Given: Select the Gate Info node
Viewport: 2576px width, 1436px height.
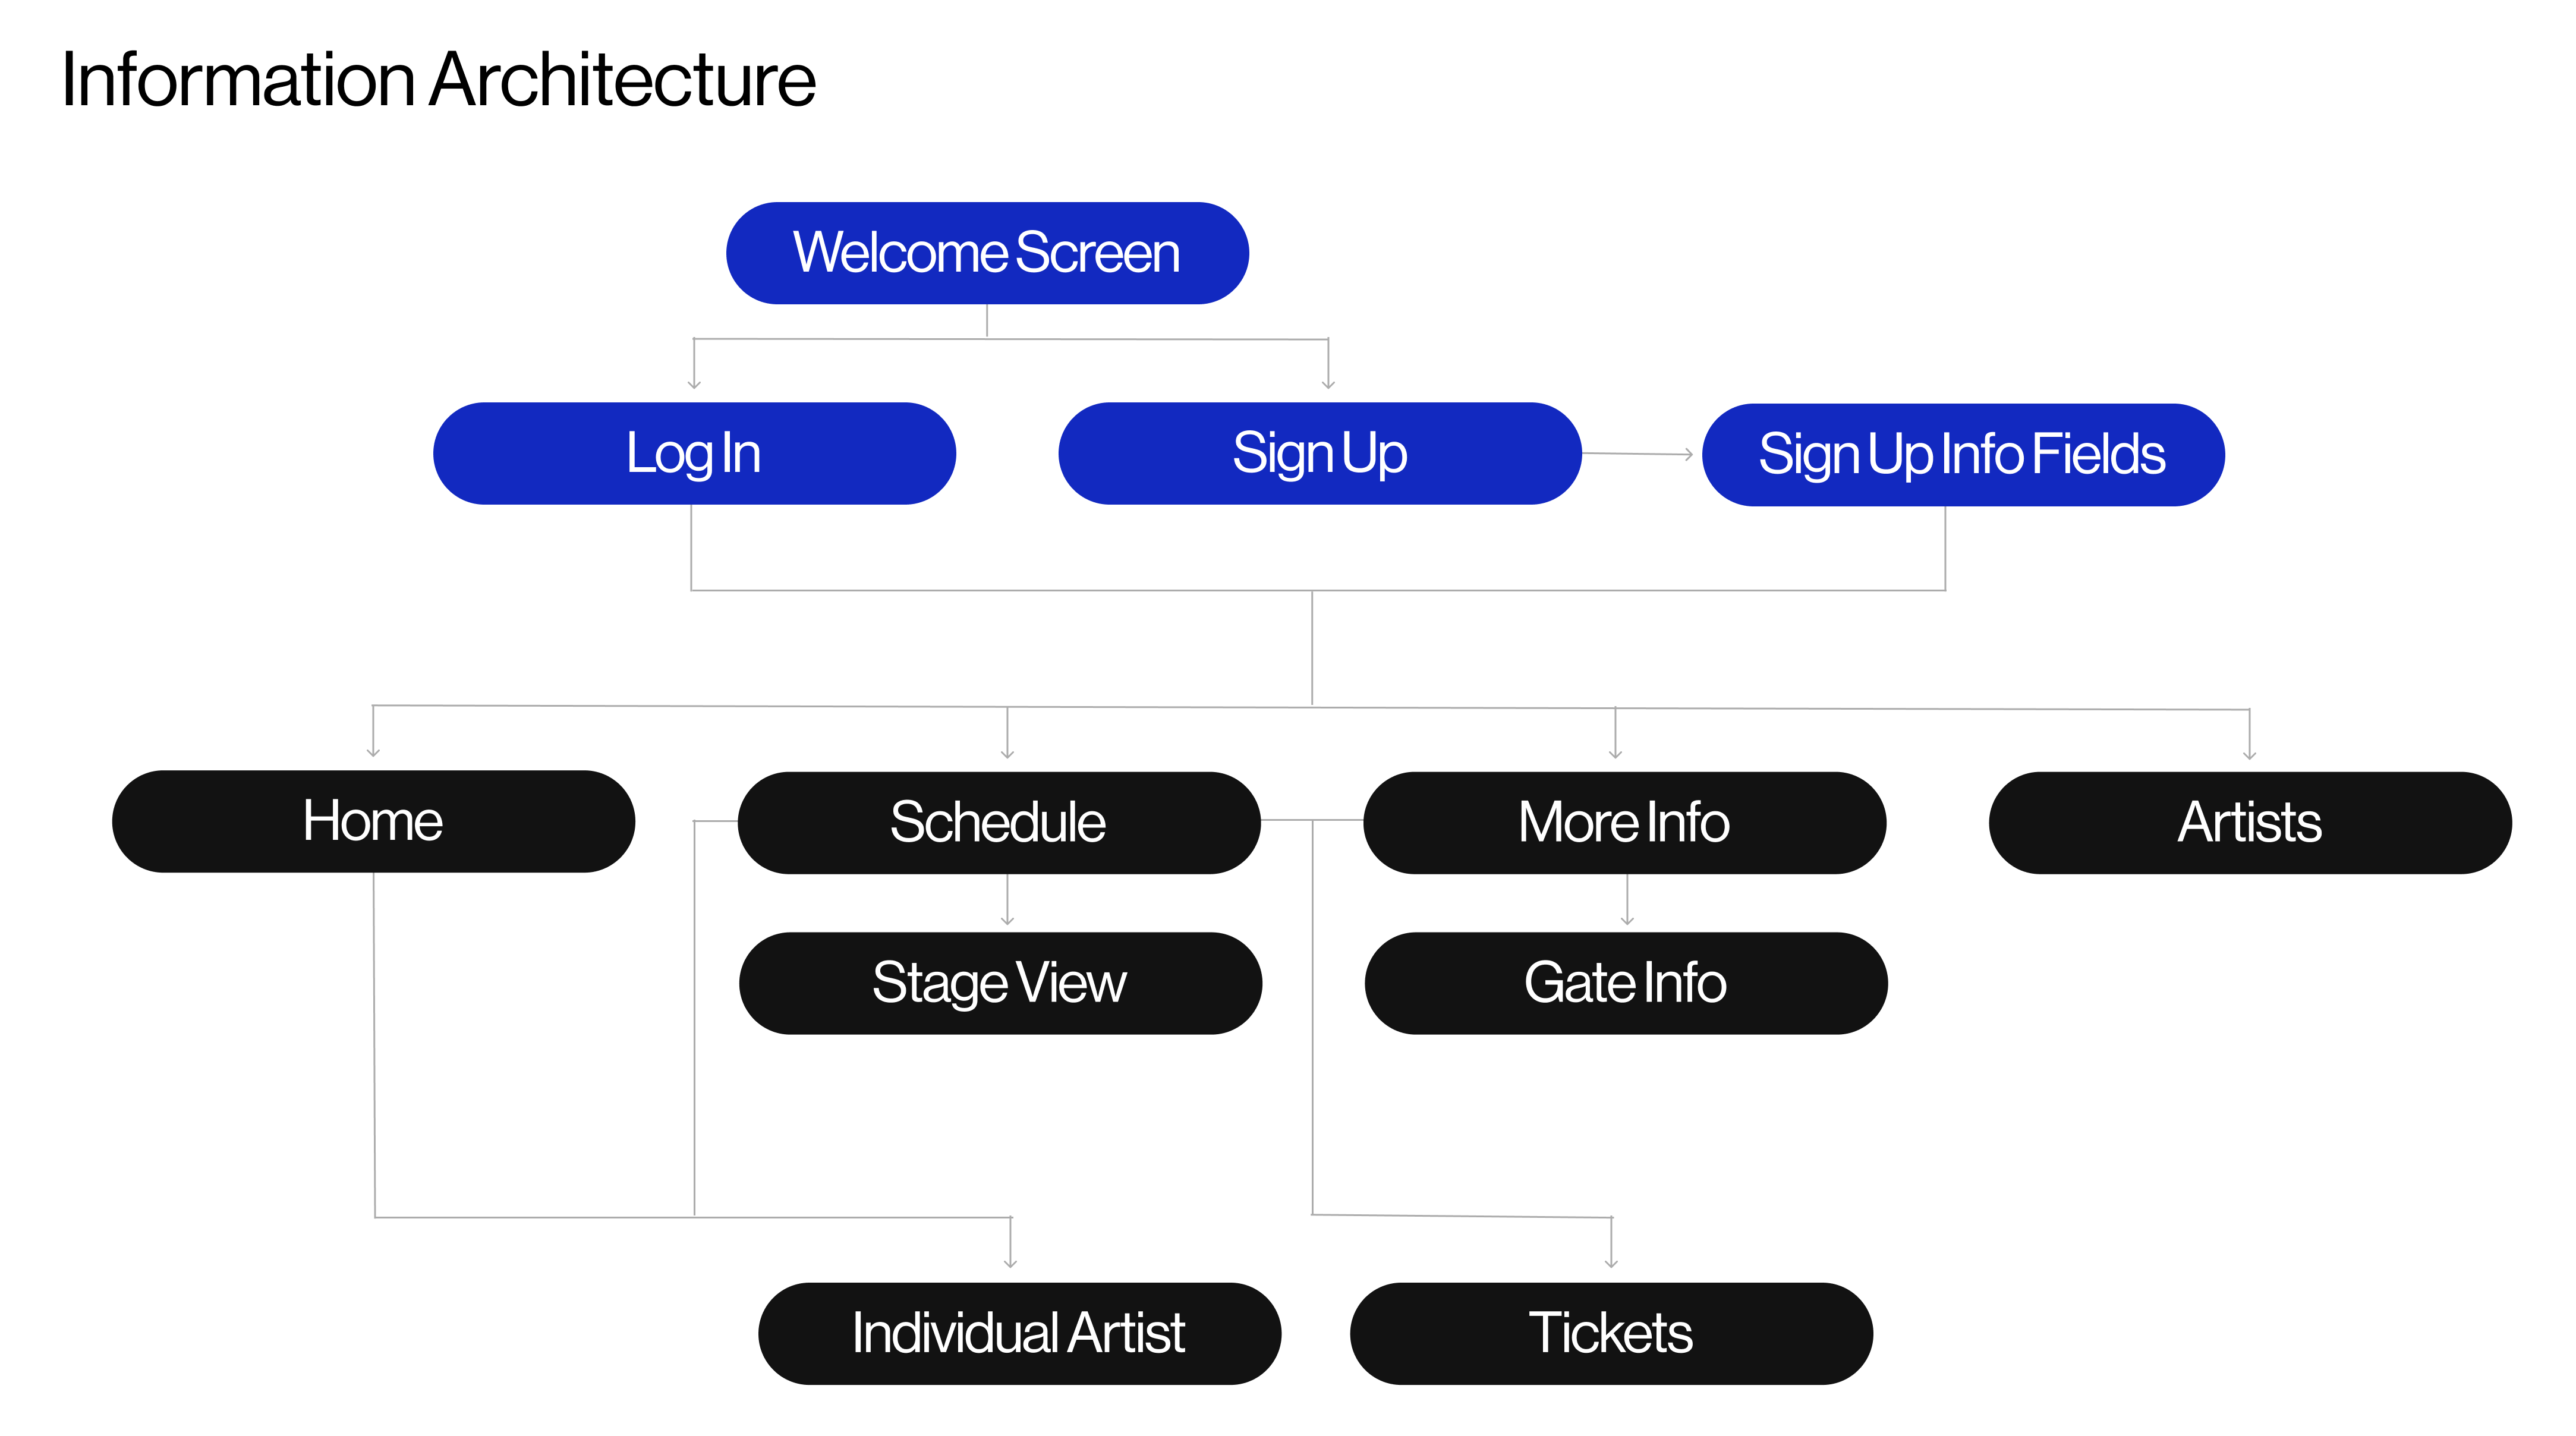Looking at the screenshot, I should tap(1626, 983).
